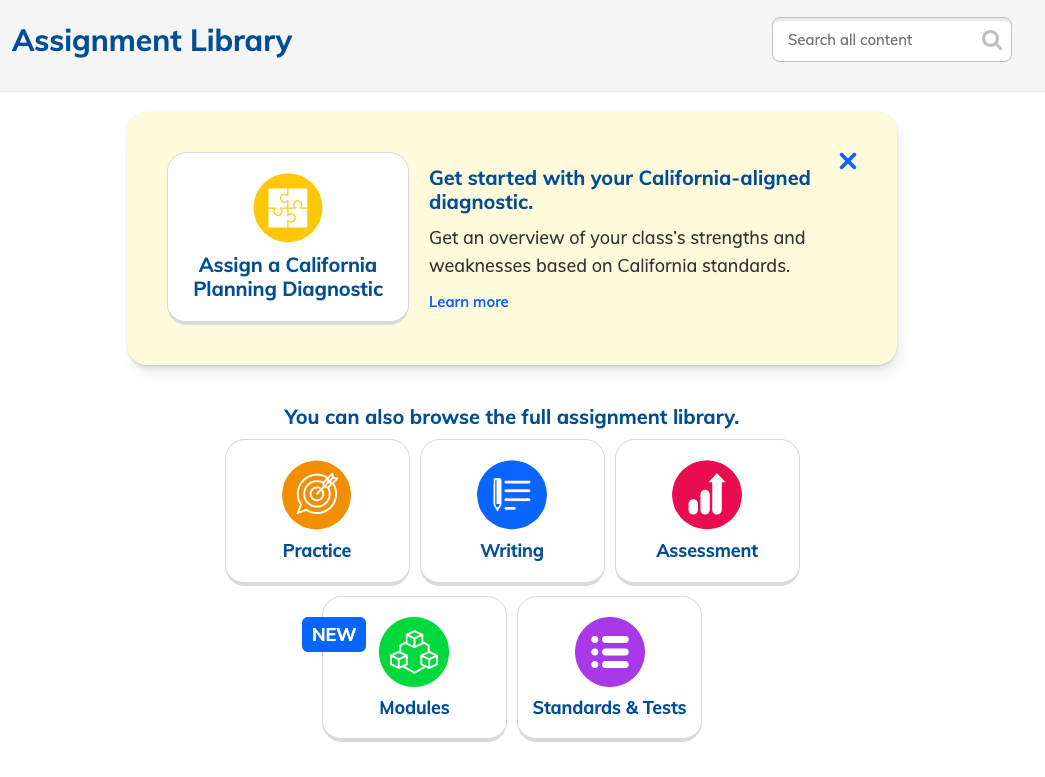Click the search magnifier icon
The width and height of the screenshot is (1045, 777).
coord(991,39)
